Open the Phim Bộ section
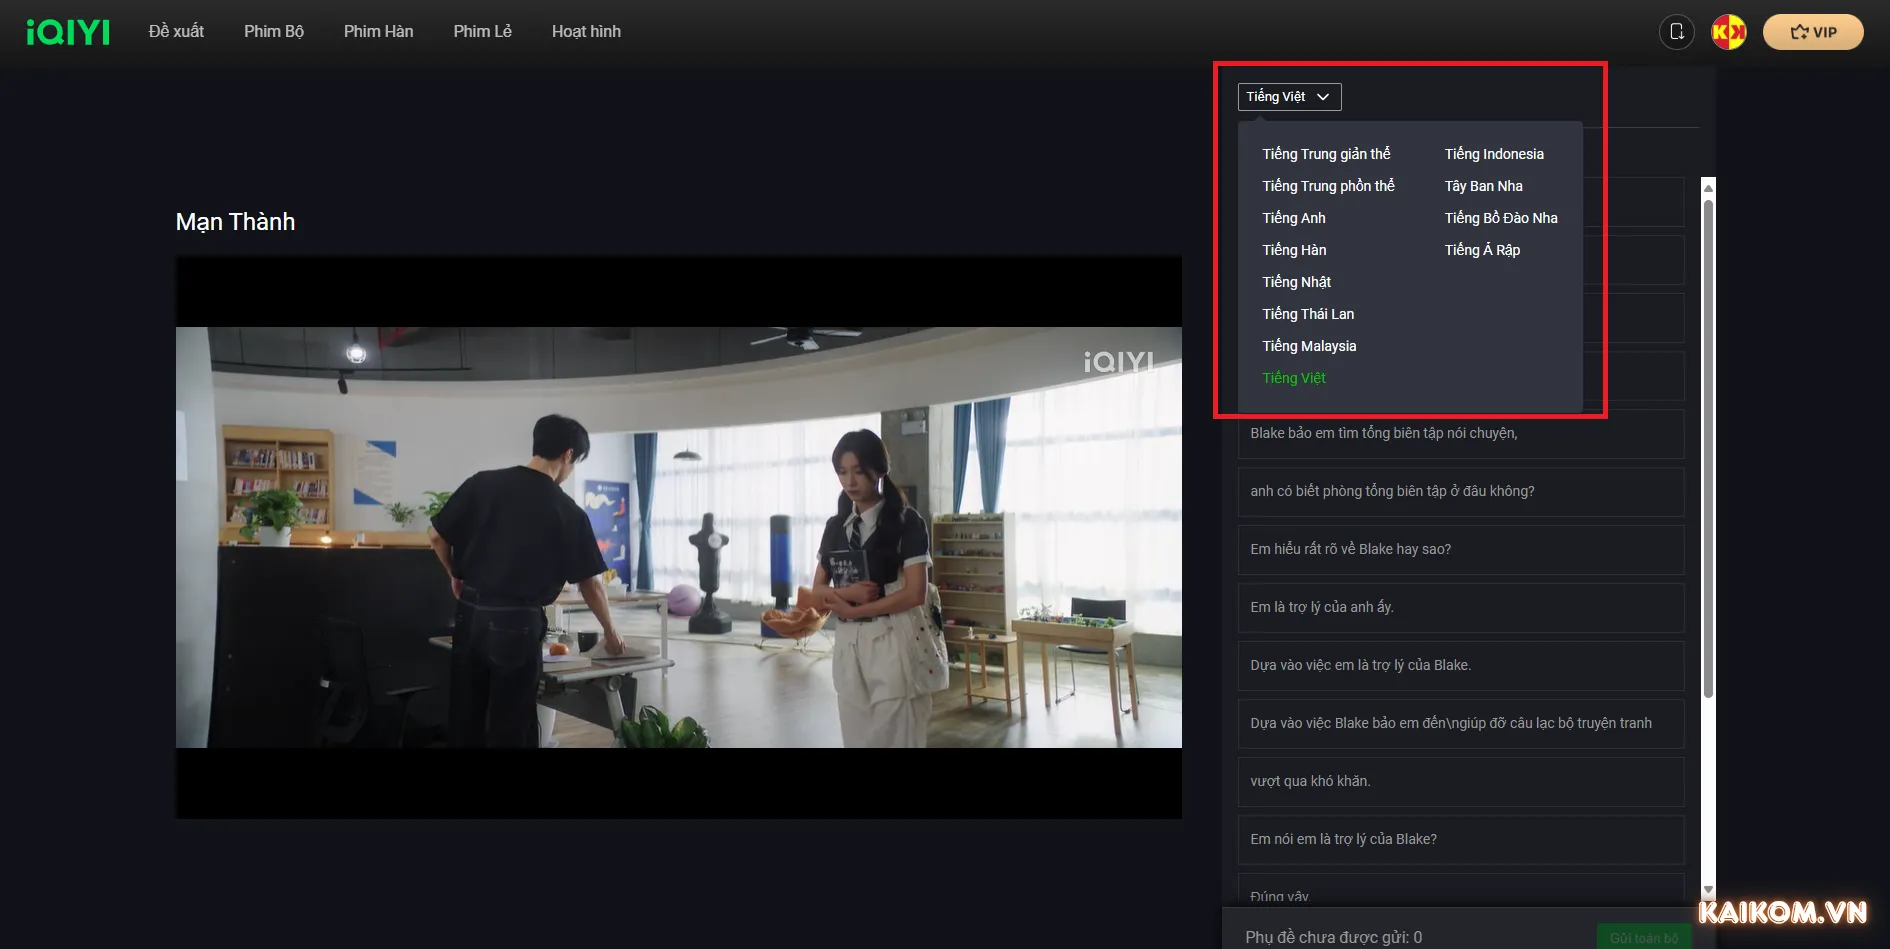 click(273, 31)
